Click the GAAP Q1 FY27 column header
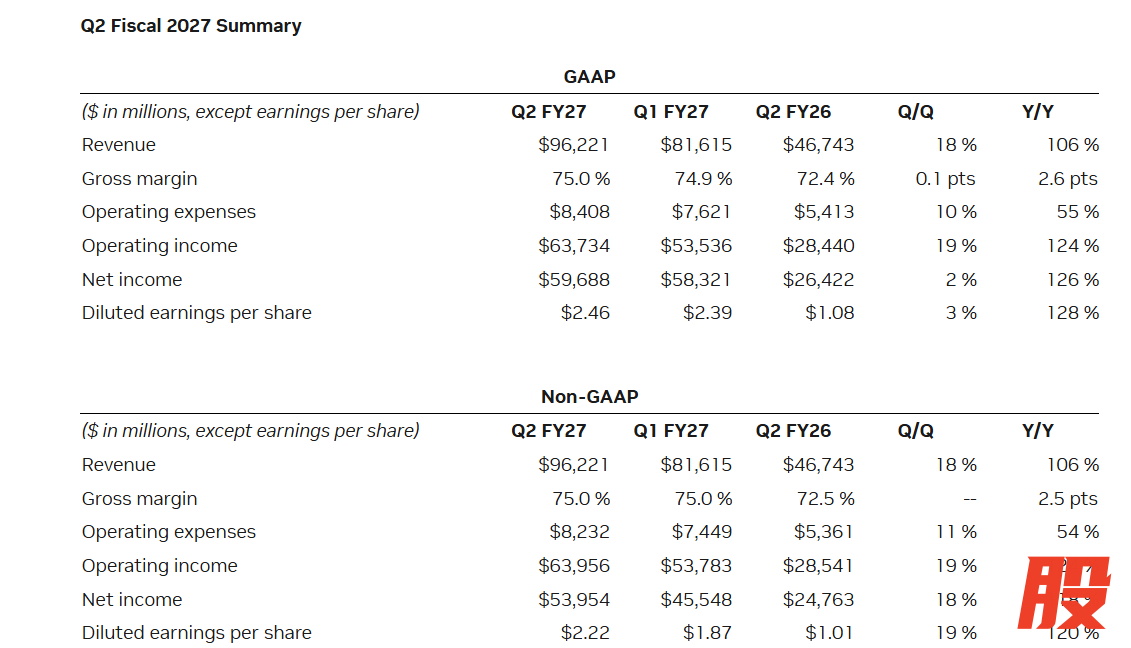Screen dimensions: 1131x648 (671, 112)
